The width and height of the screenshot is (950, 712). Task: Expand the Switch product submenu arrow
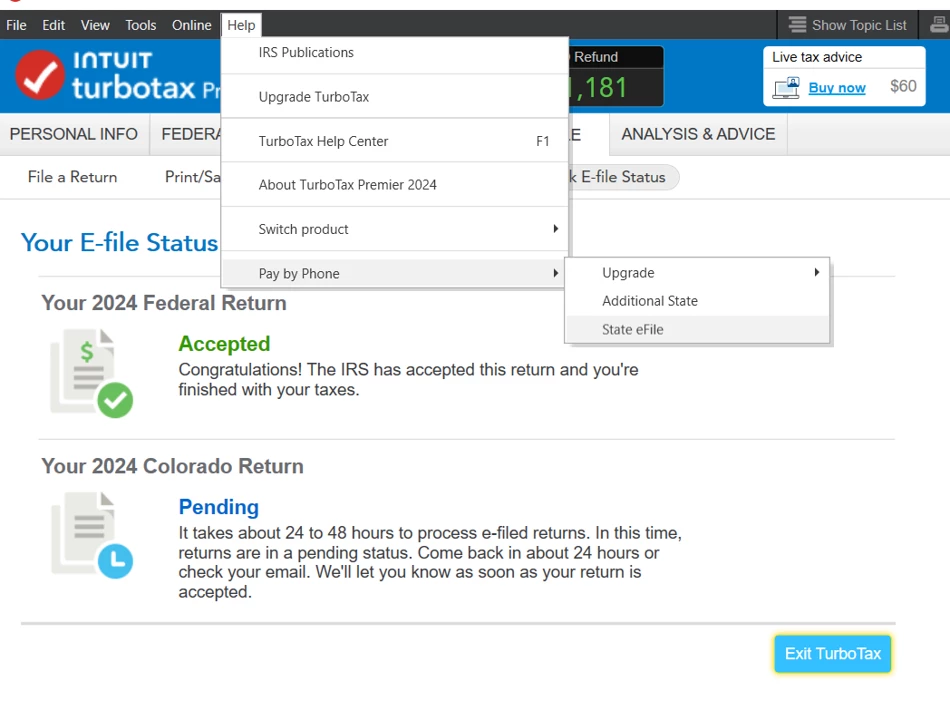tap(556, 229)
